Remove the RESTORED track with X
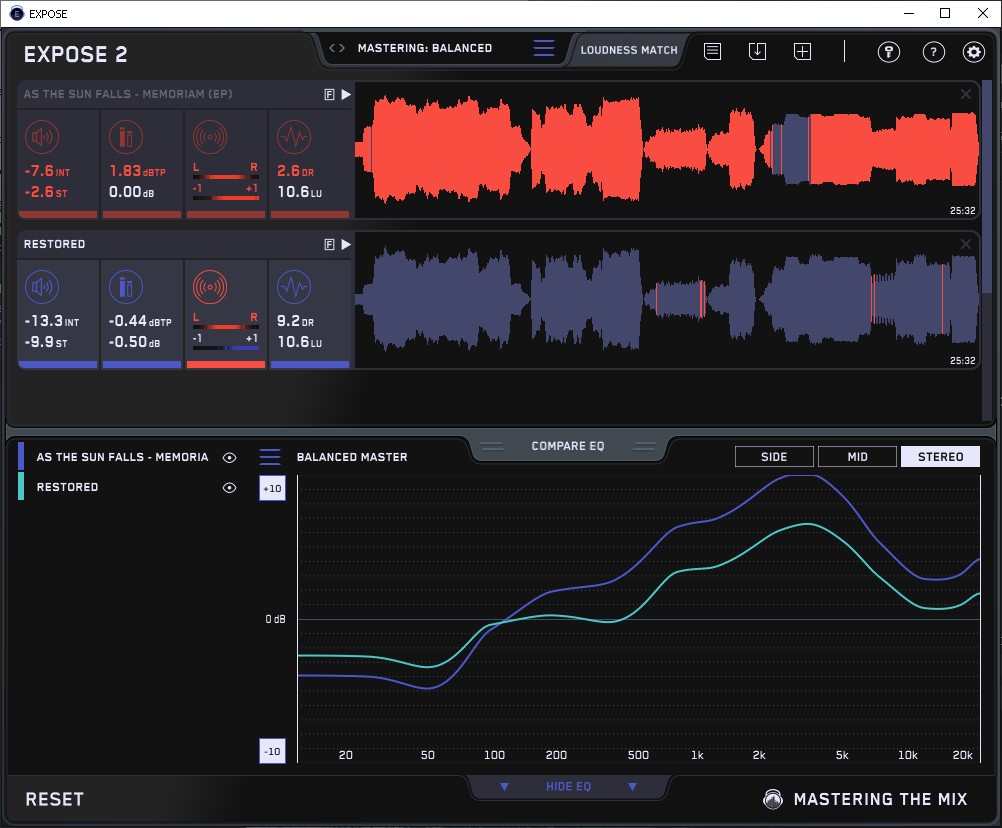1002x828 pixels. pyautogui.click(x=966, y=244)
